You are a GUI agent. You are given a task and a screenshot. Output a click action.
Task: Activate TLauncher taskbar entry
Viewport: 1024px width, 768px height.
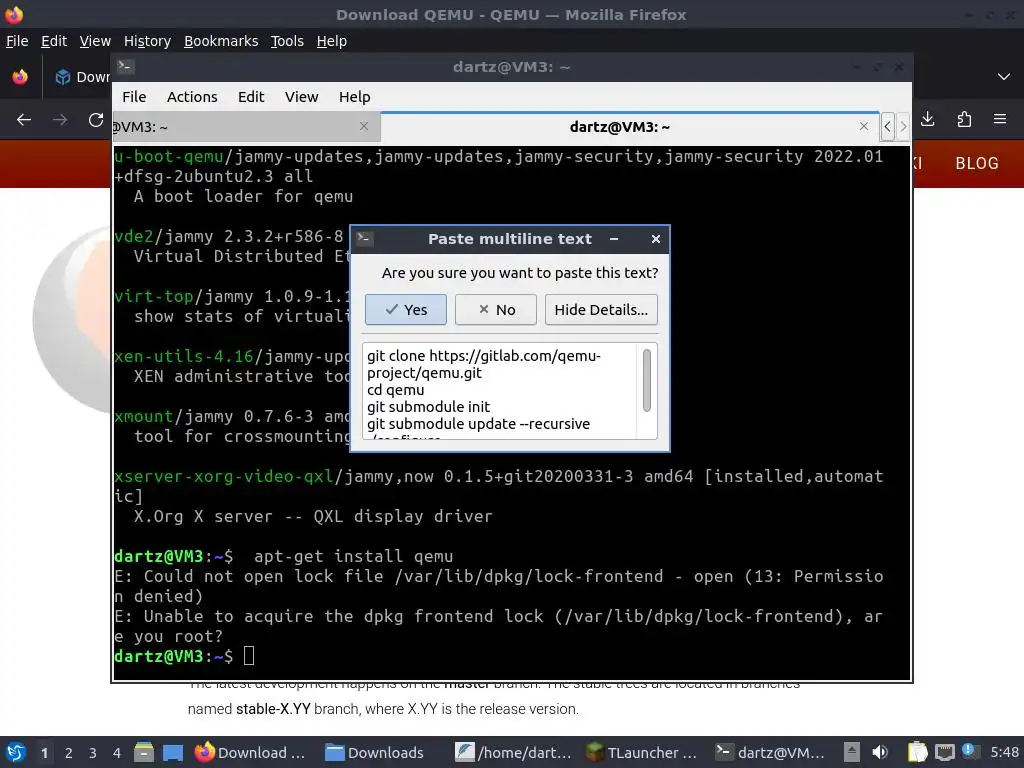[x=643, y=752]
